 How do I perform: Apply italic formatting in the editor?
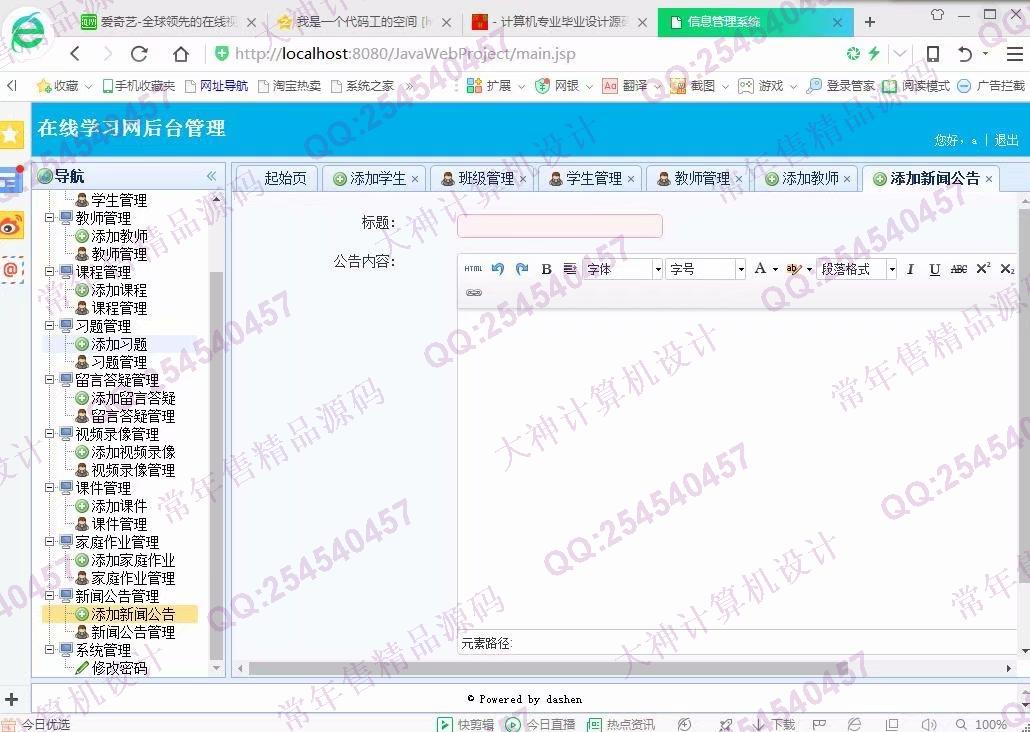[x=910, y=269]
